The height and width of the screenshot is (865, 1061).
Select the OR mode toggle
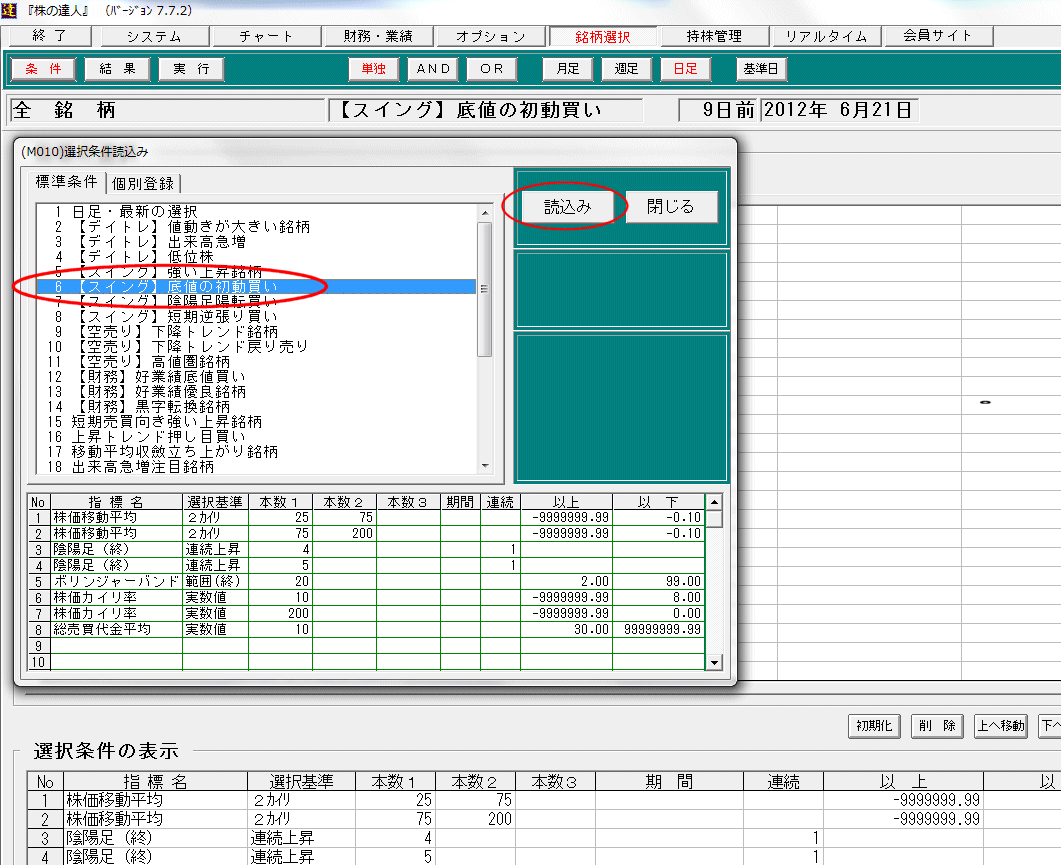[x=492, y=68]
